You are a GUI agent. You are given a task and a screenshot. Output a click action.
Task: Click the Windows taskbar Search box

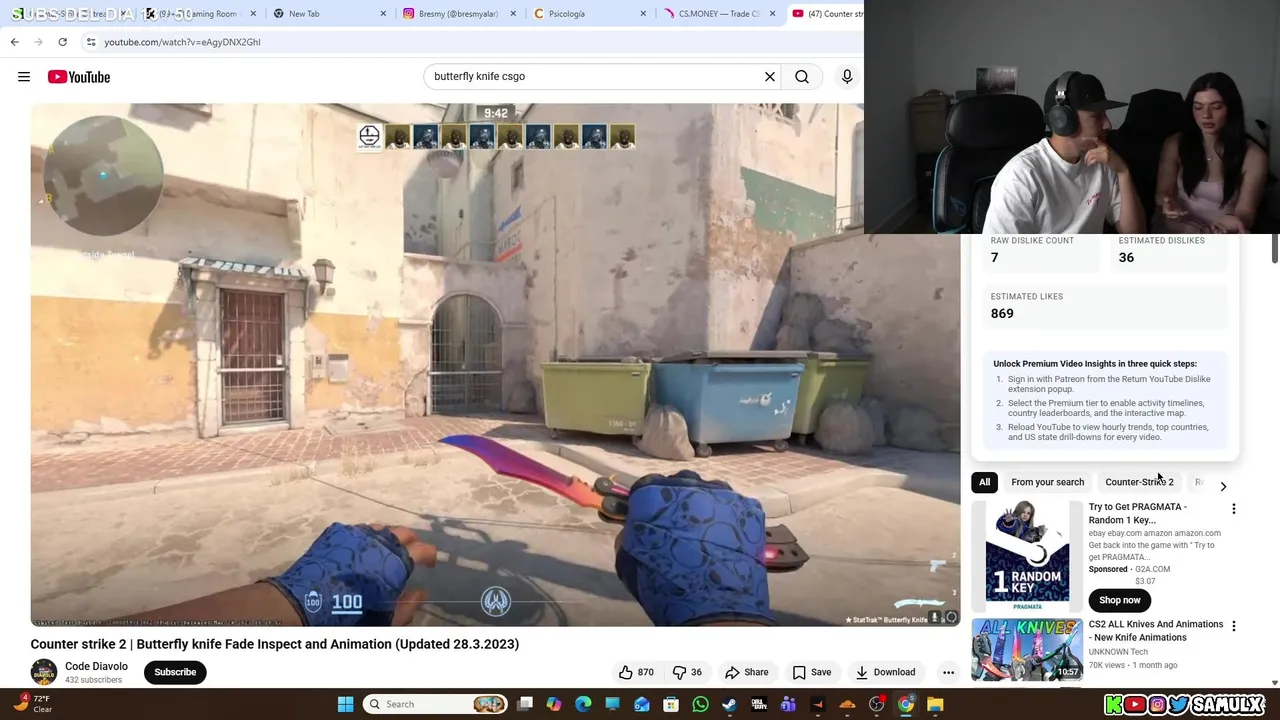[x=435, y=704]
